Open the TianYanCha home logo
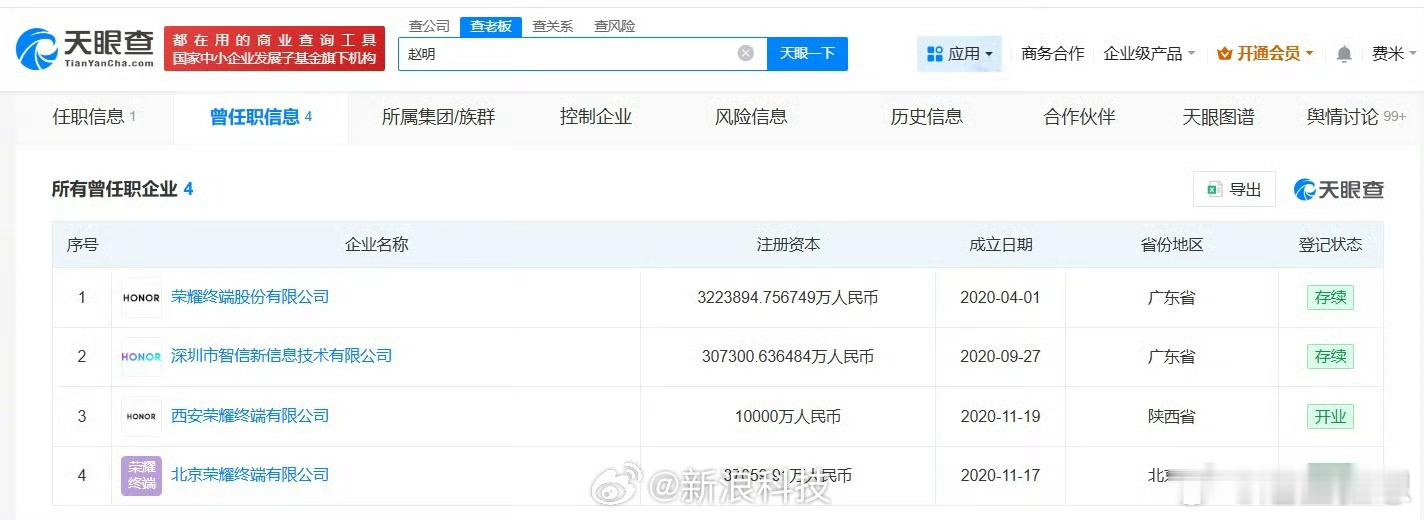1424x520 pixels. coord(85,48)
